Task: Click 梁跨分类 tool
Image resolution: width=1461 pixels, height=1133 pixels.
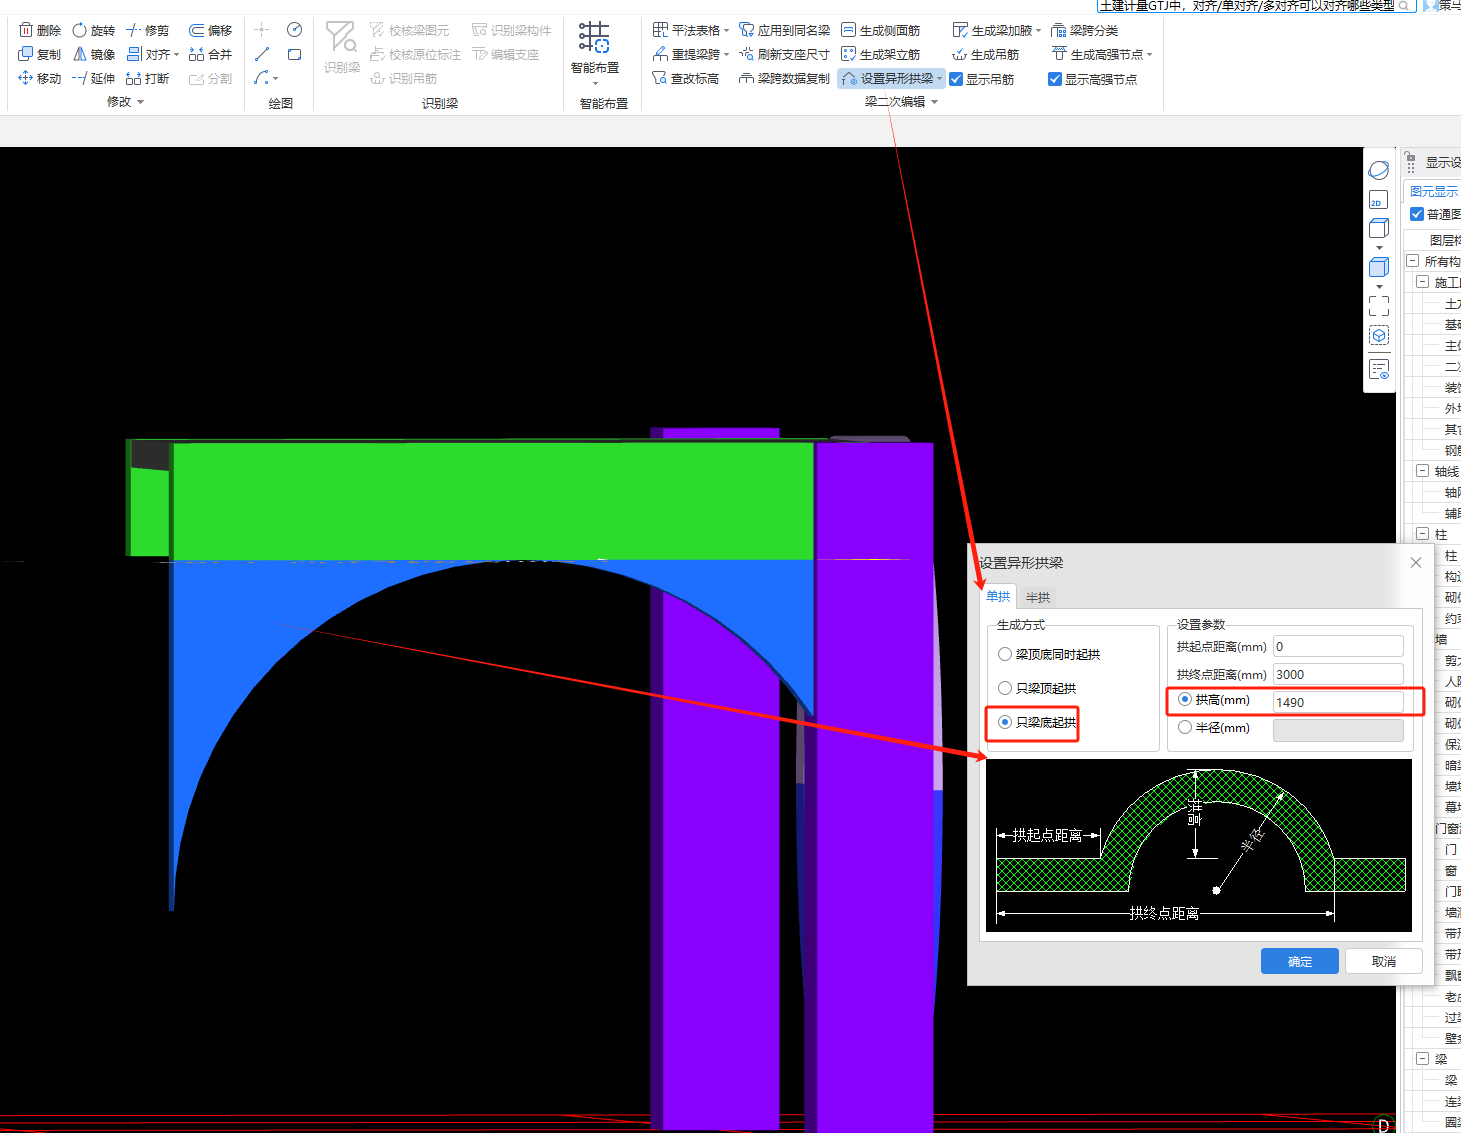Action: pyautogui.click(x=1085, y=30)
